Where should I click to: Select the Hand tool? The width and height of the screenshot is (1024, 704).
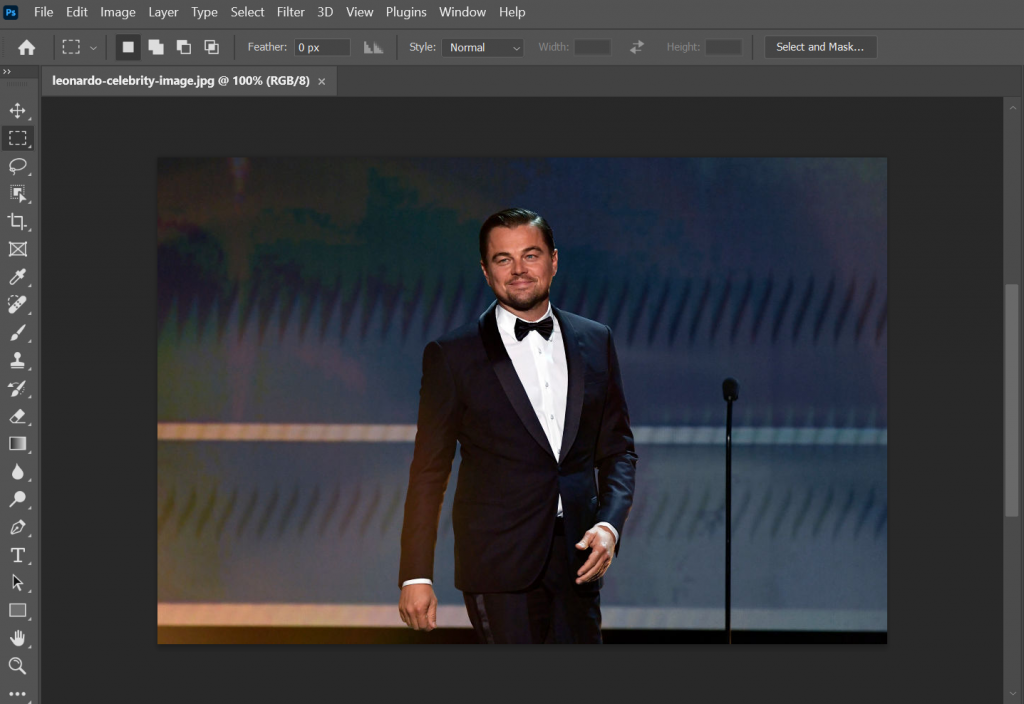[18, 638]
